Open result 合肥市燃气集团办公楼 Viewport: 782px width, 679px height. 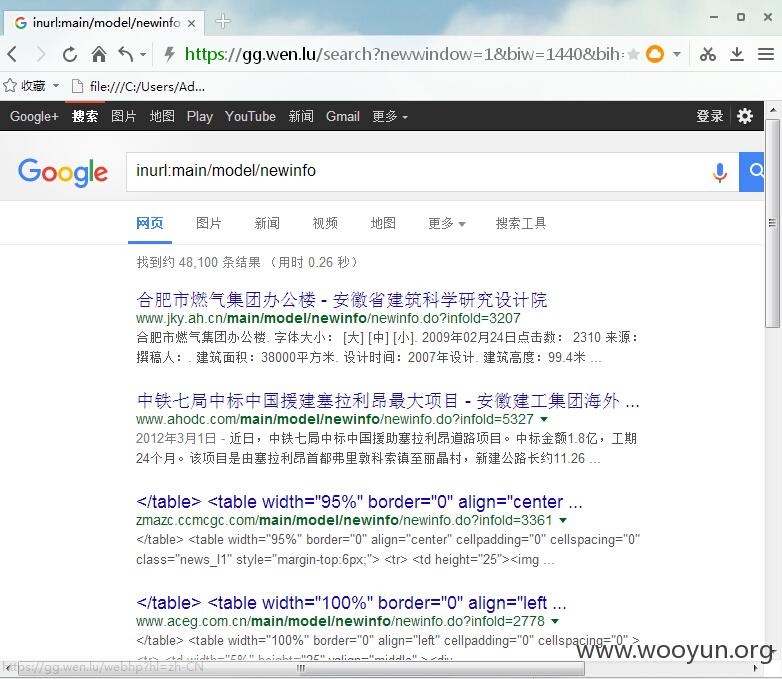coord(342,300)
